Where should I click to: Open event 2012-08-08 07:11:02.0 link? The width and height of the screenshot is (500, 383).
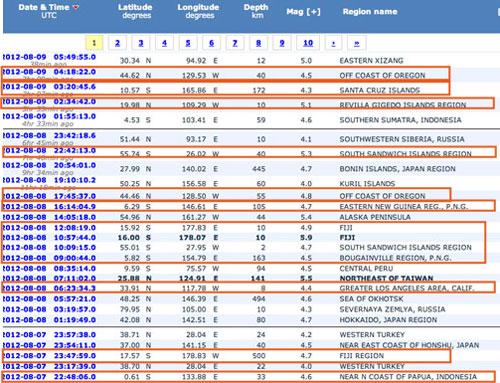49,278
